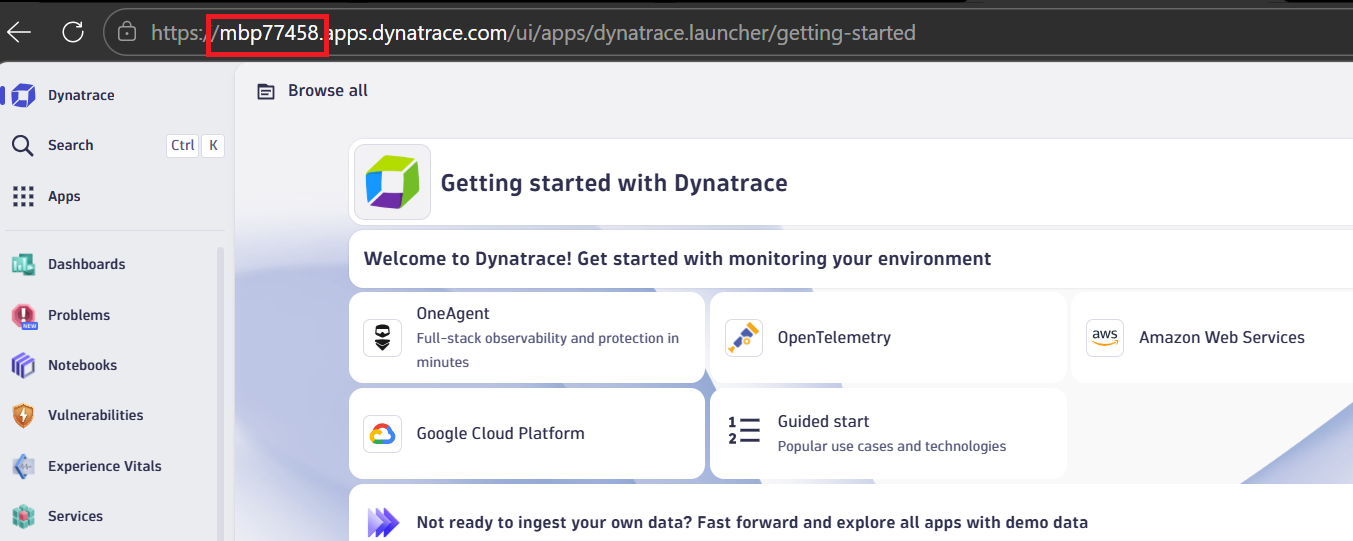This screenshot has width=1353, height=541.
Task: Click the OneAgent icon
Action: [382, 338]
